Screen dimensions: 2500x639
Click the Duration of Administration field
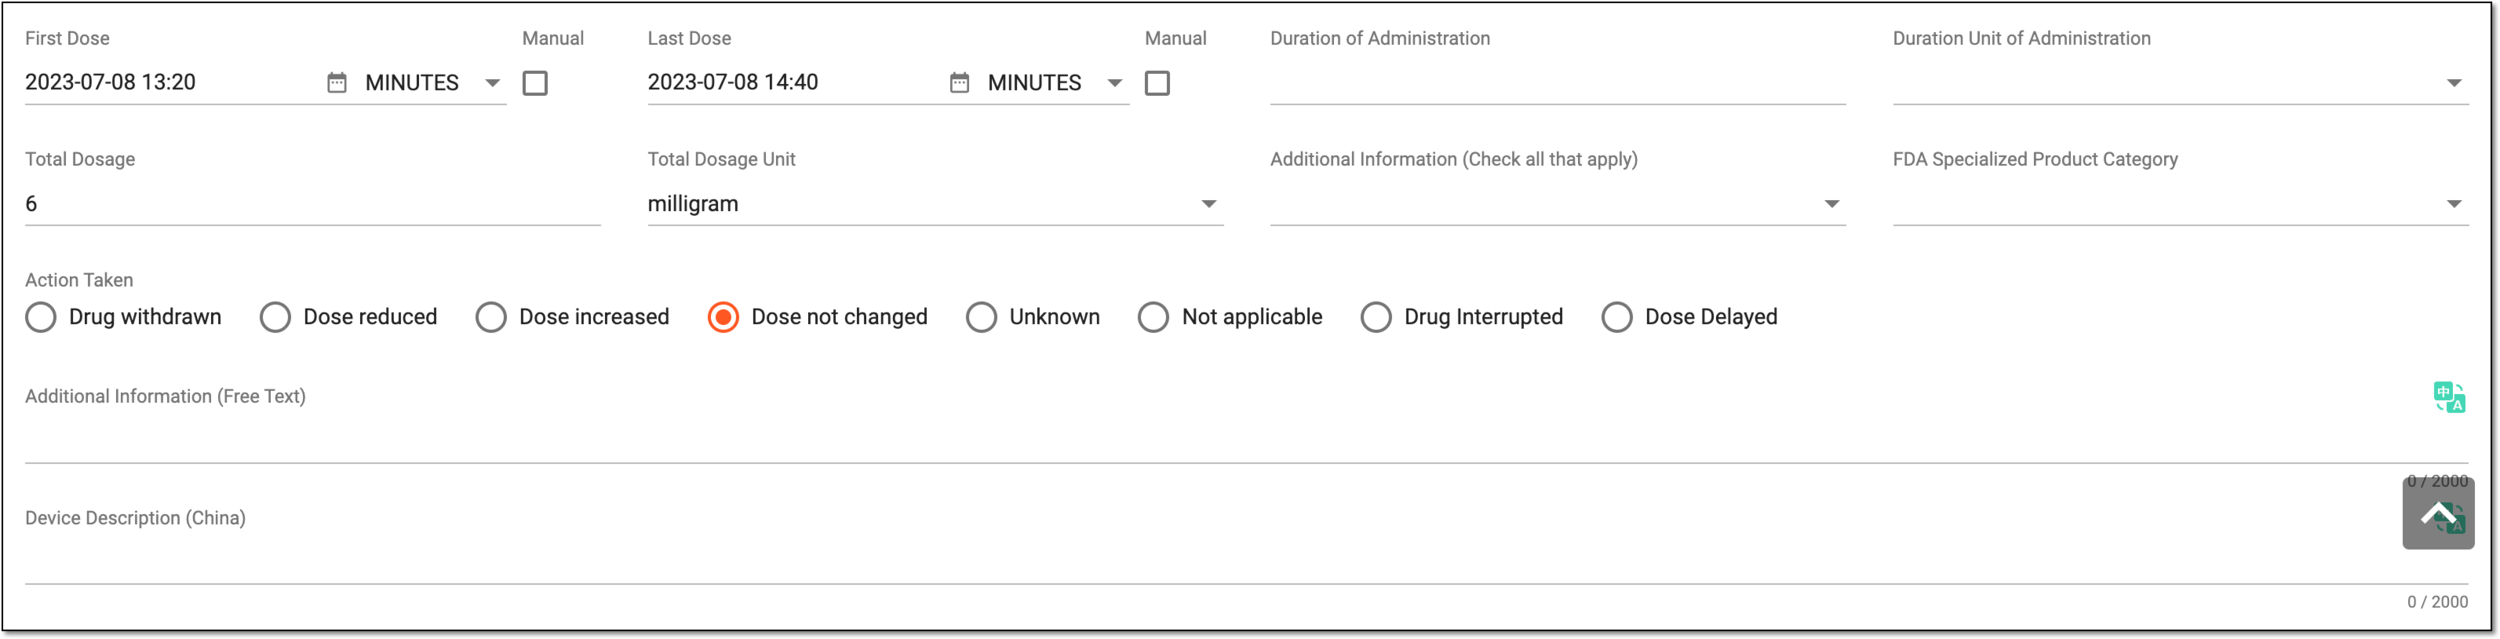[x=1557, y=83]
